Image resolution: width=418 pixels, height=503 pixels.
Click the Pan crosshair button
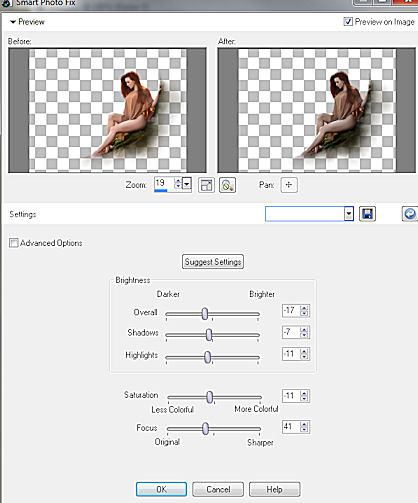pos(289,185)
